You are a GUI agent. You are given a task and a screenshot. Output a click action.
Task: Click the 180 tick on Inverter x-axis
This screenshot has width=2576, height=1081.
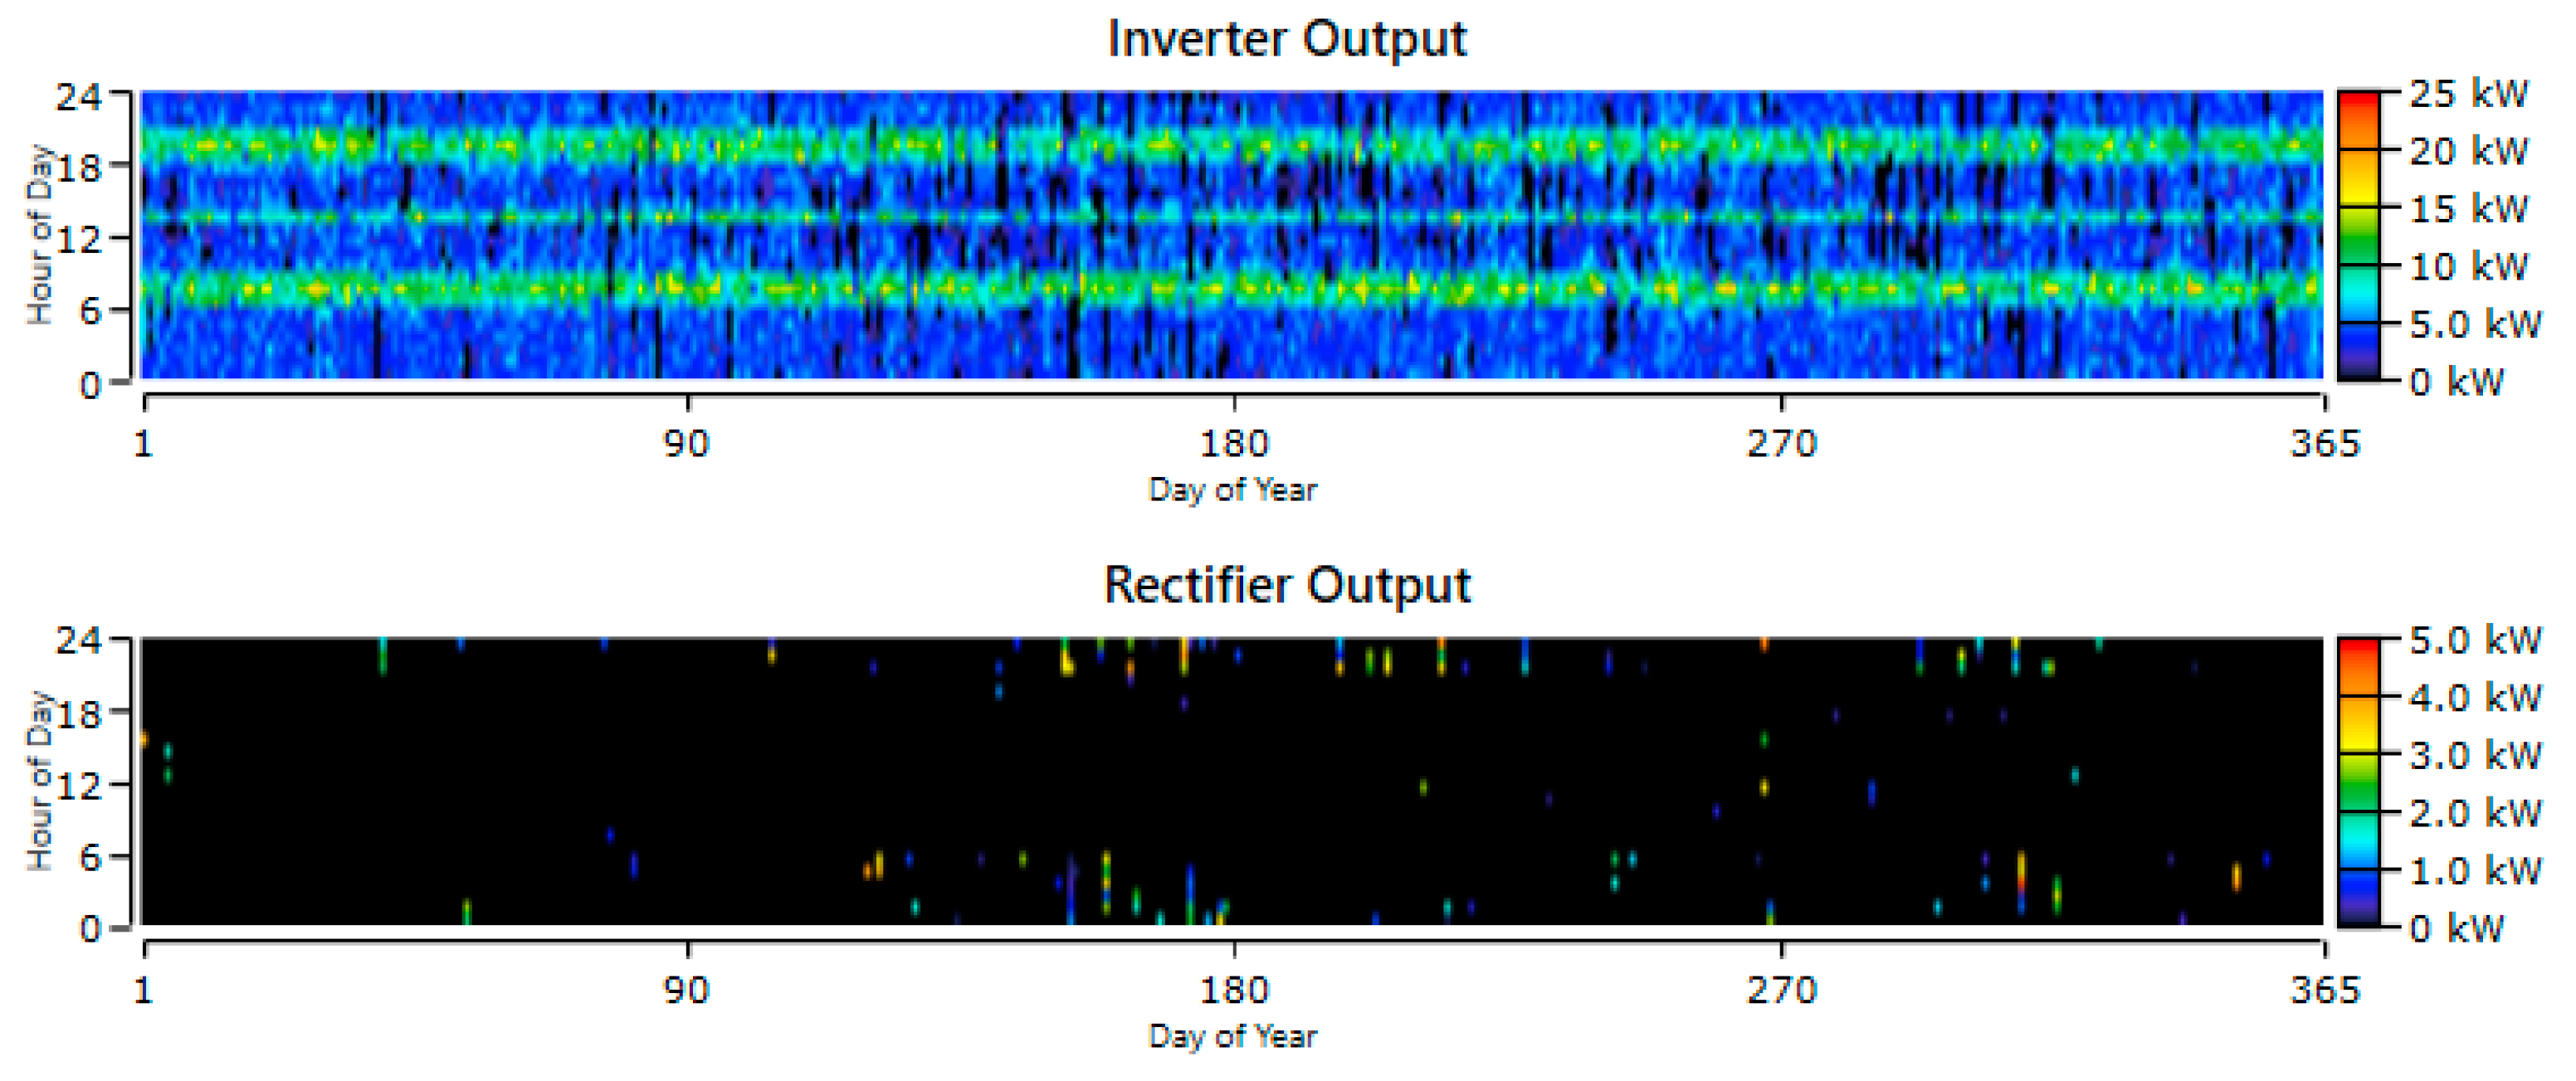tap(1233, 443)
